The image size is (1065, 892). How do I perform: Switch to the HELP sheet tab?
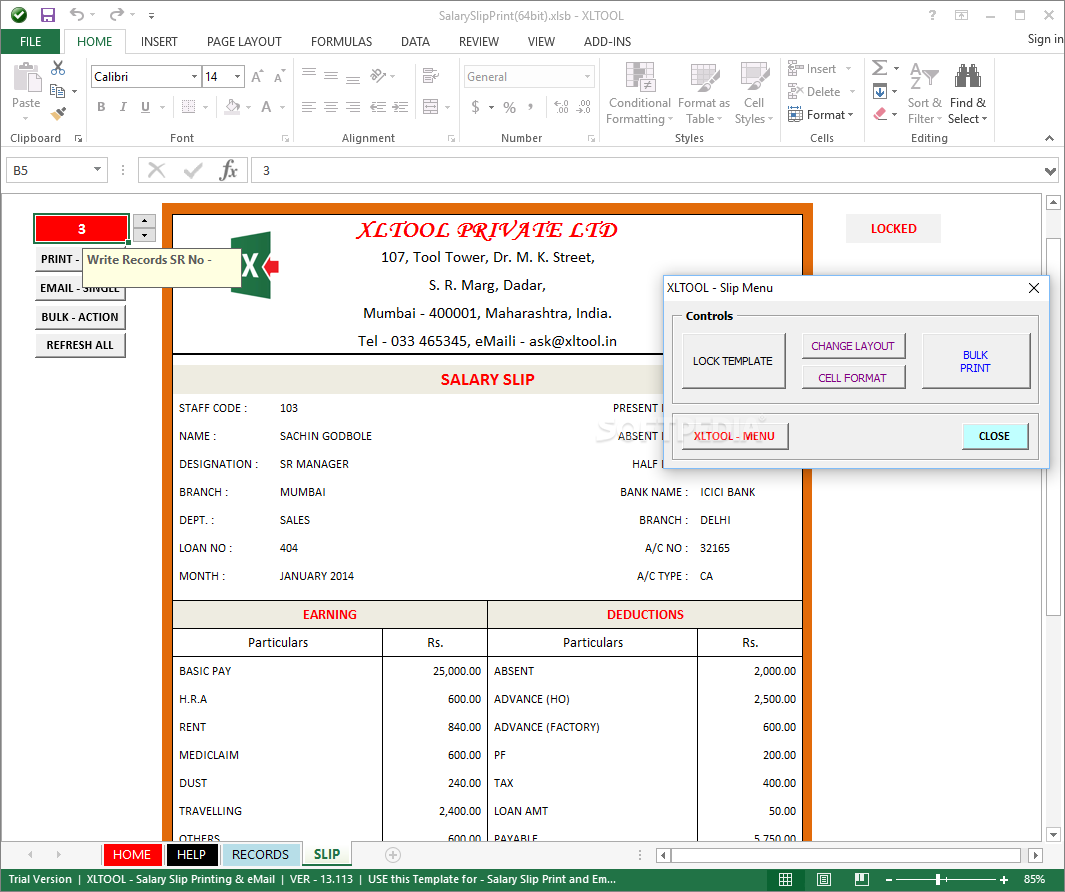192,855
